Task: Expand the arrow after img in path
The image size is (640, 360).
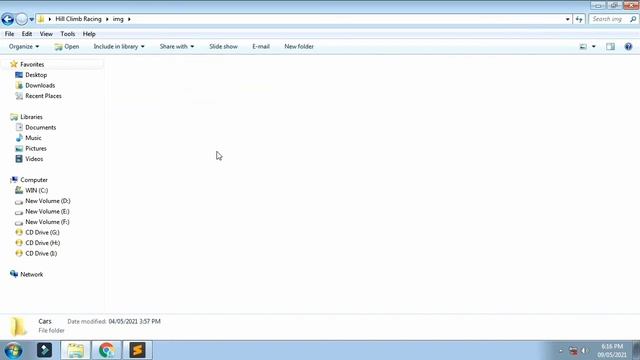Action: (129, 19)
